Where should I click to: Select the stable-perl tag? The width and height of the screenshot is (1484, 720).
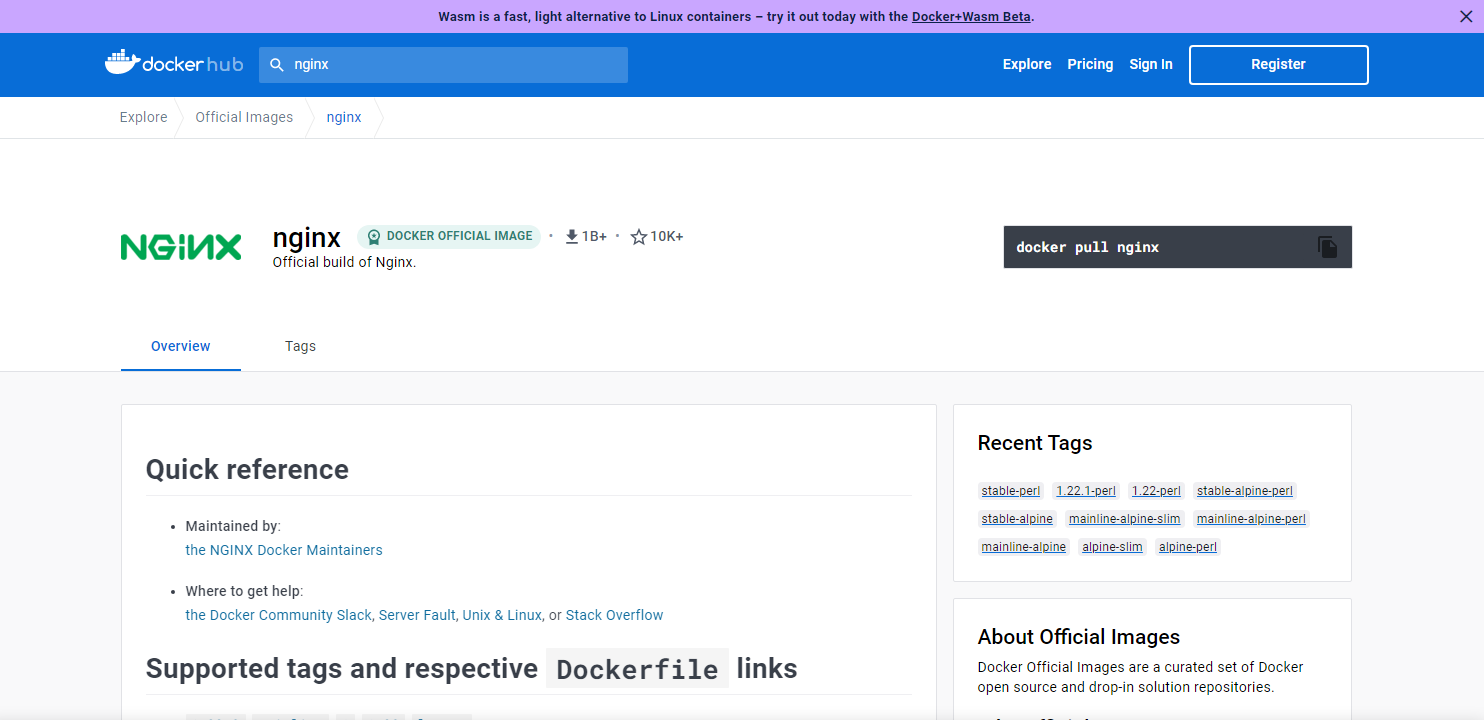pos(1011,491)
